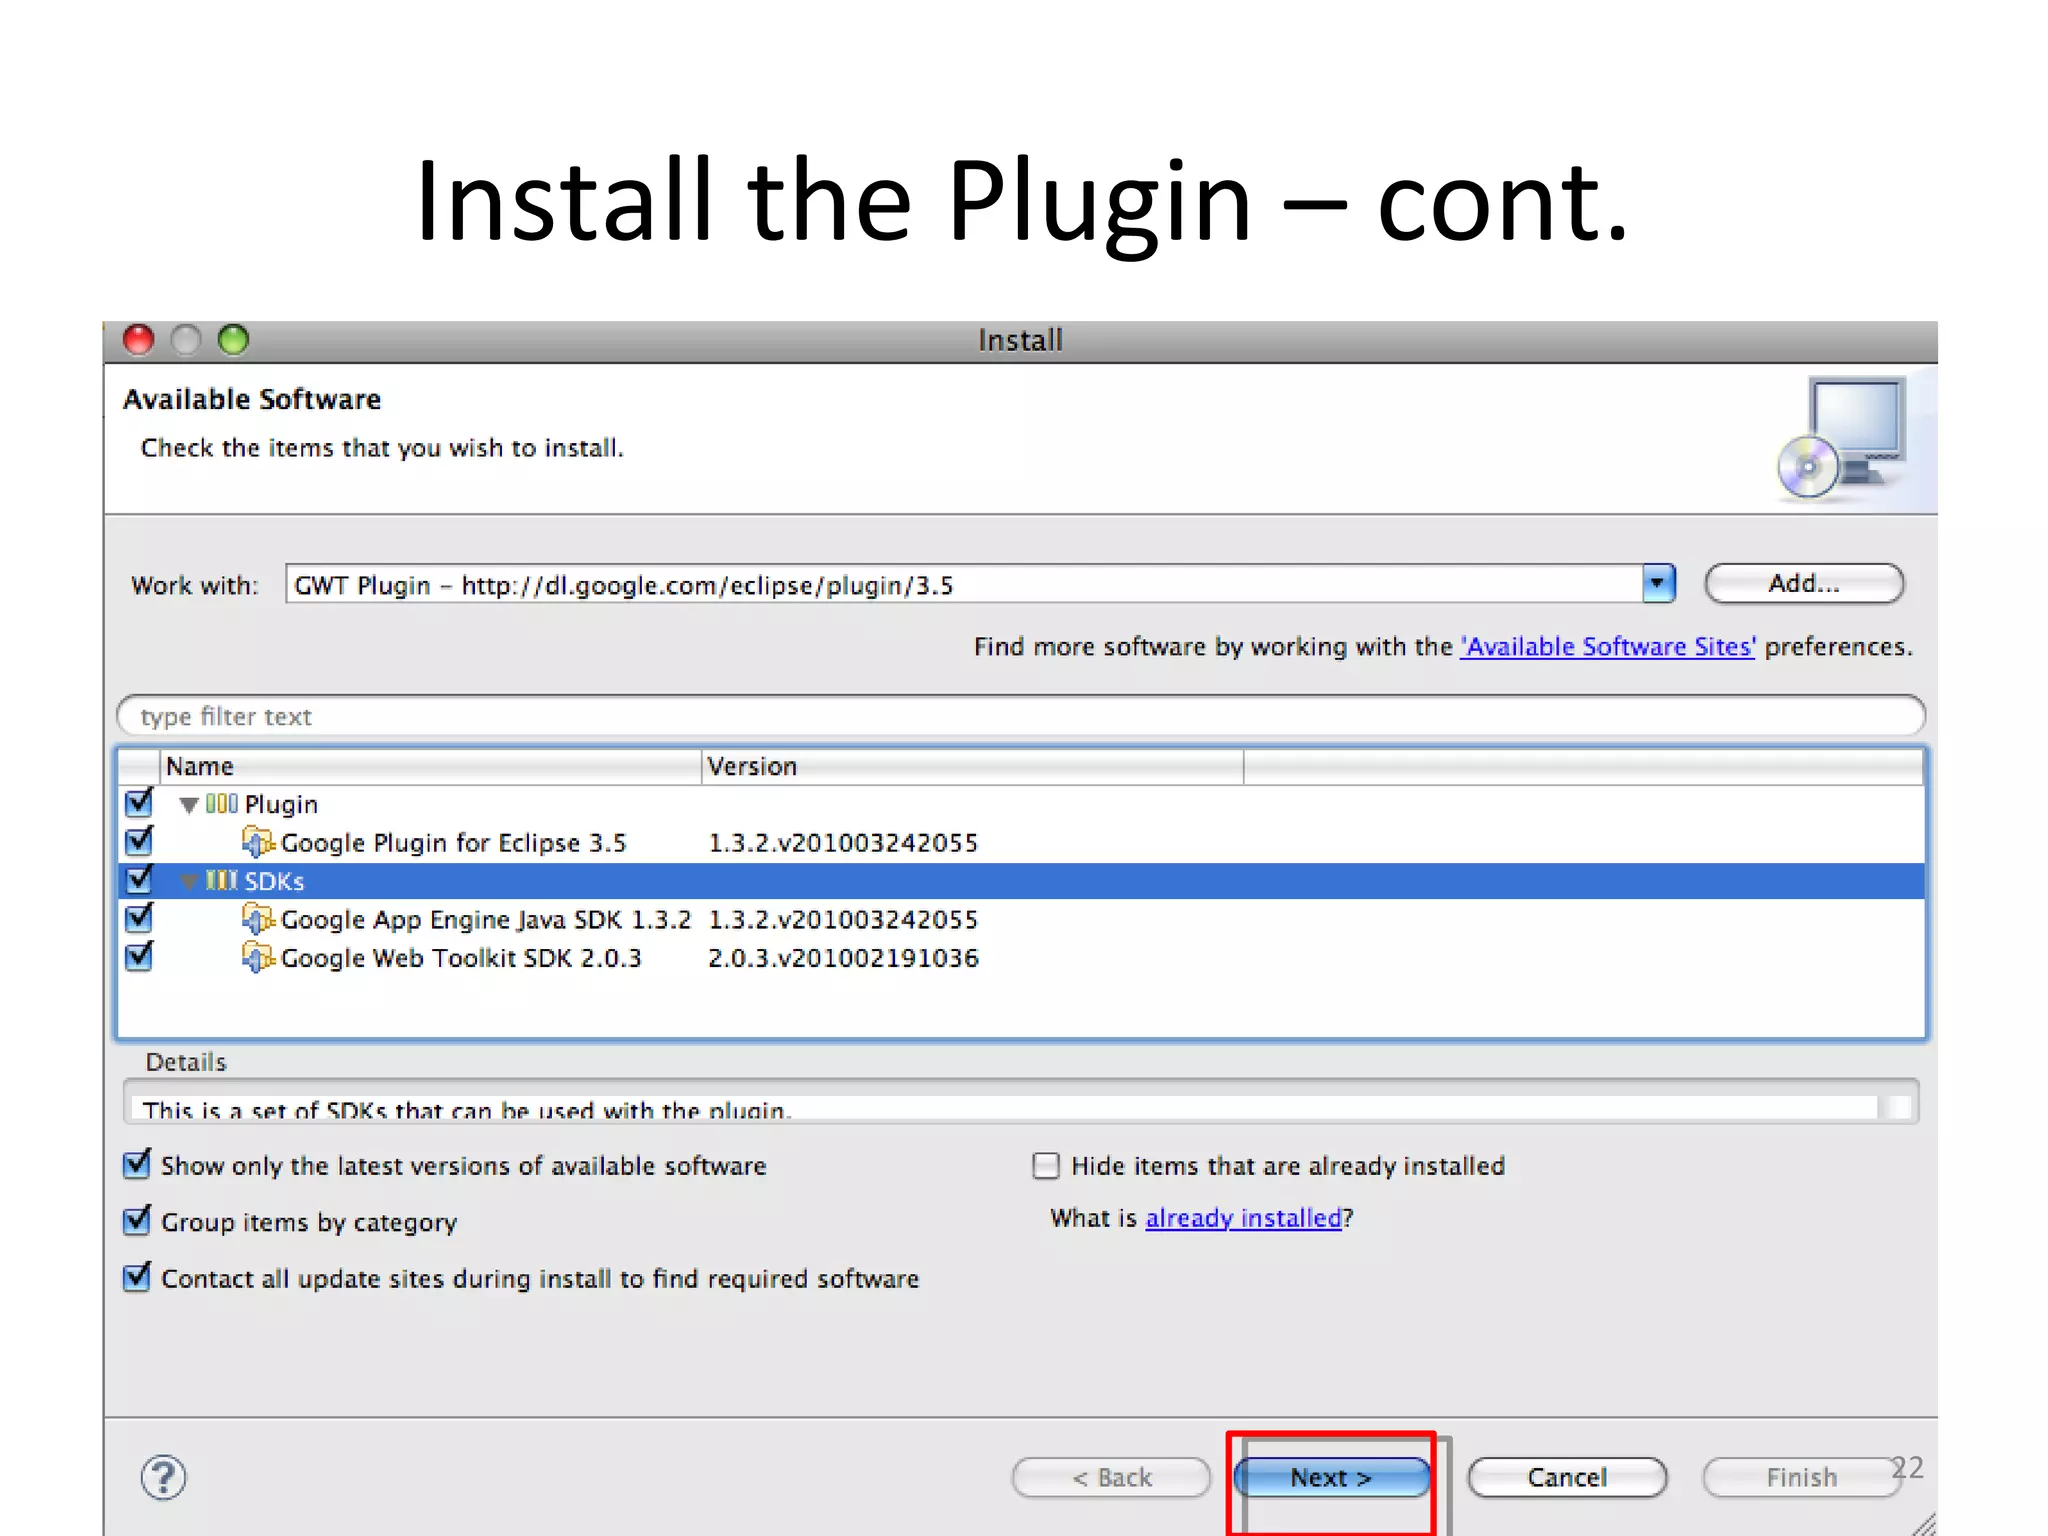The image size is (2048, 1536).
Task: Zoom the Install window green button
Action: click(x=233, y=340)
